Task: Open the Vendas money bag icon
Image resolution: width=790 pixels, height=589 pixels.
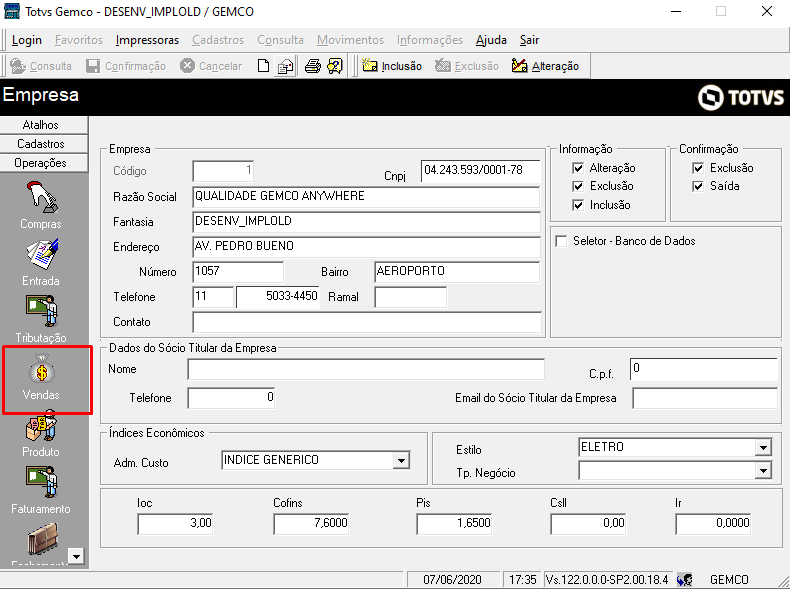Action: (x=42, y=371)
